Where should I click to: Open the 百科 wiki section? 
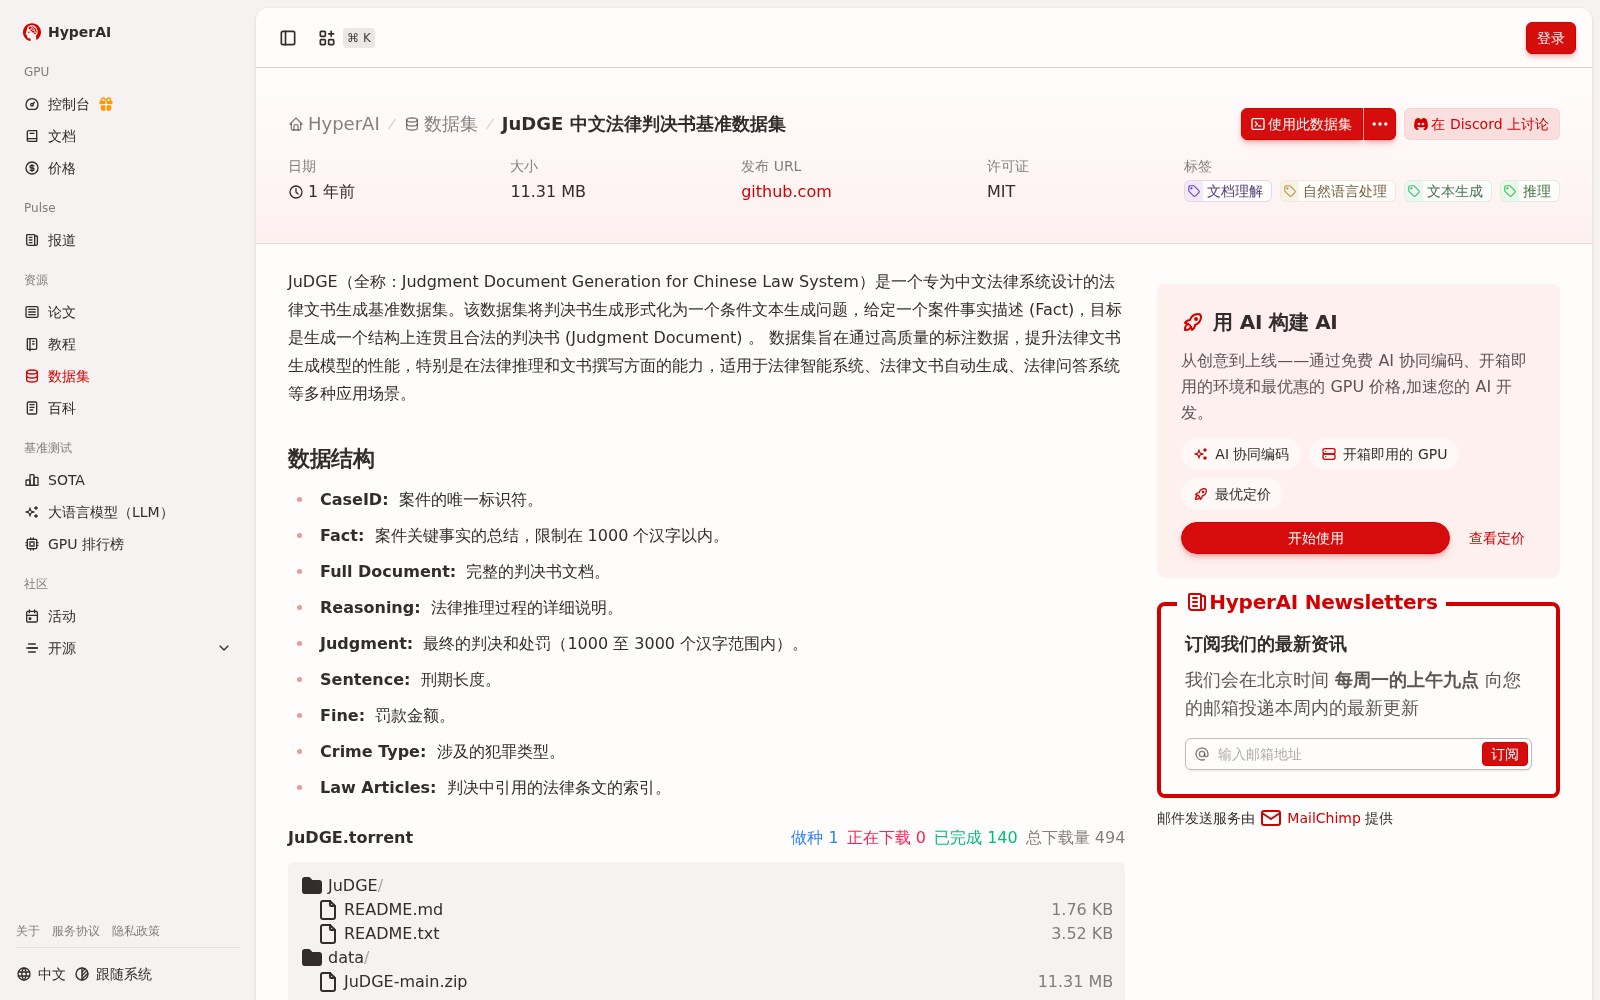(x=128, y=408)
